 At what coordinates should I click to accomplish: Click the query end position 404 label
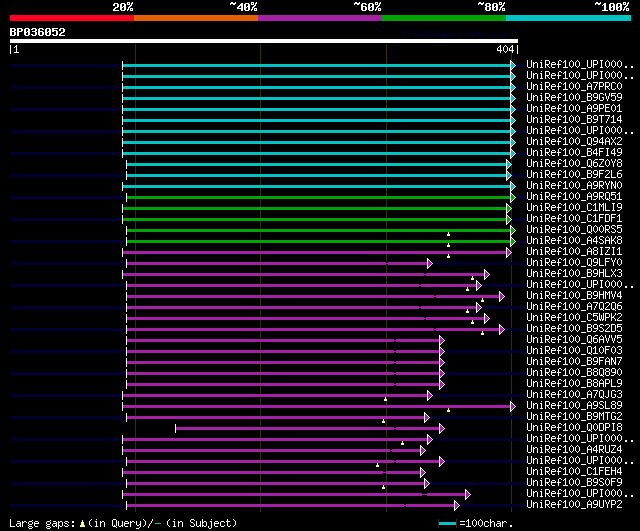pyautogui.click(x=505, y=49)
